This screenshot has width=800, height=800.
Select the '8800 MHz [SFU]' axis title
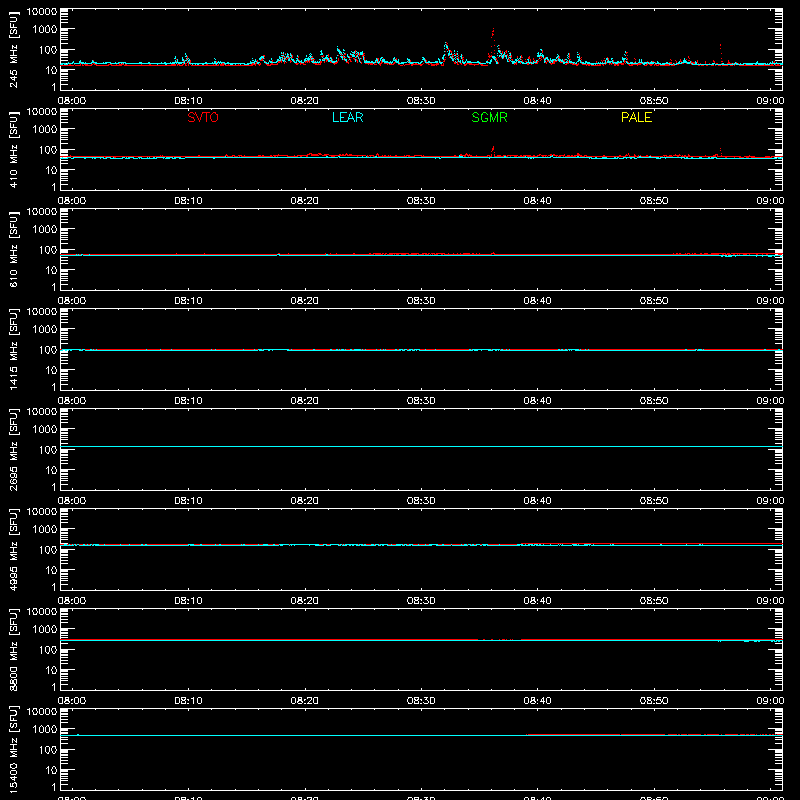[x=13, y=649]
